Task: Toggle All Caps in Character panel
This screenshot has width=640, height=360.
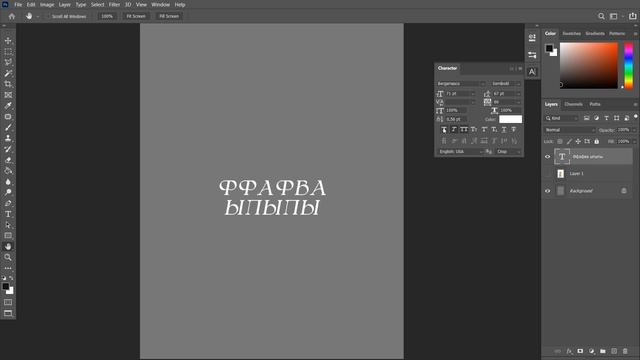Action: (x=464, y=130)
